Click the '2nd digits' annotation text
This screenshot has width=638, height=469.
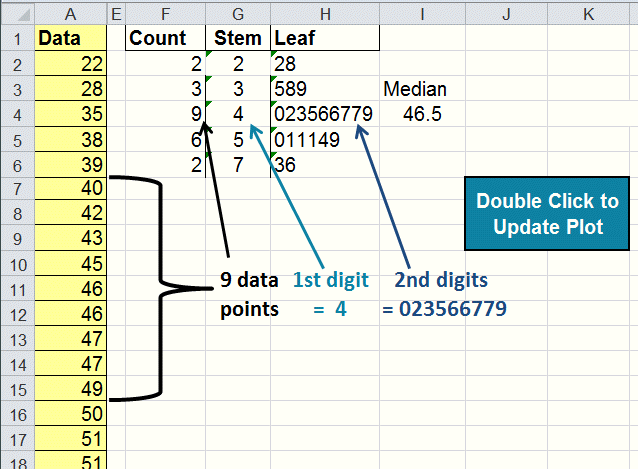(441, 280)
